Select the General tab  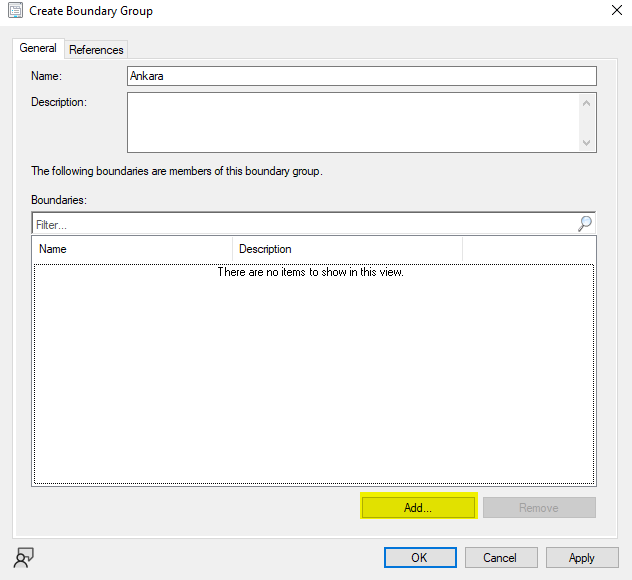38,49
